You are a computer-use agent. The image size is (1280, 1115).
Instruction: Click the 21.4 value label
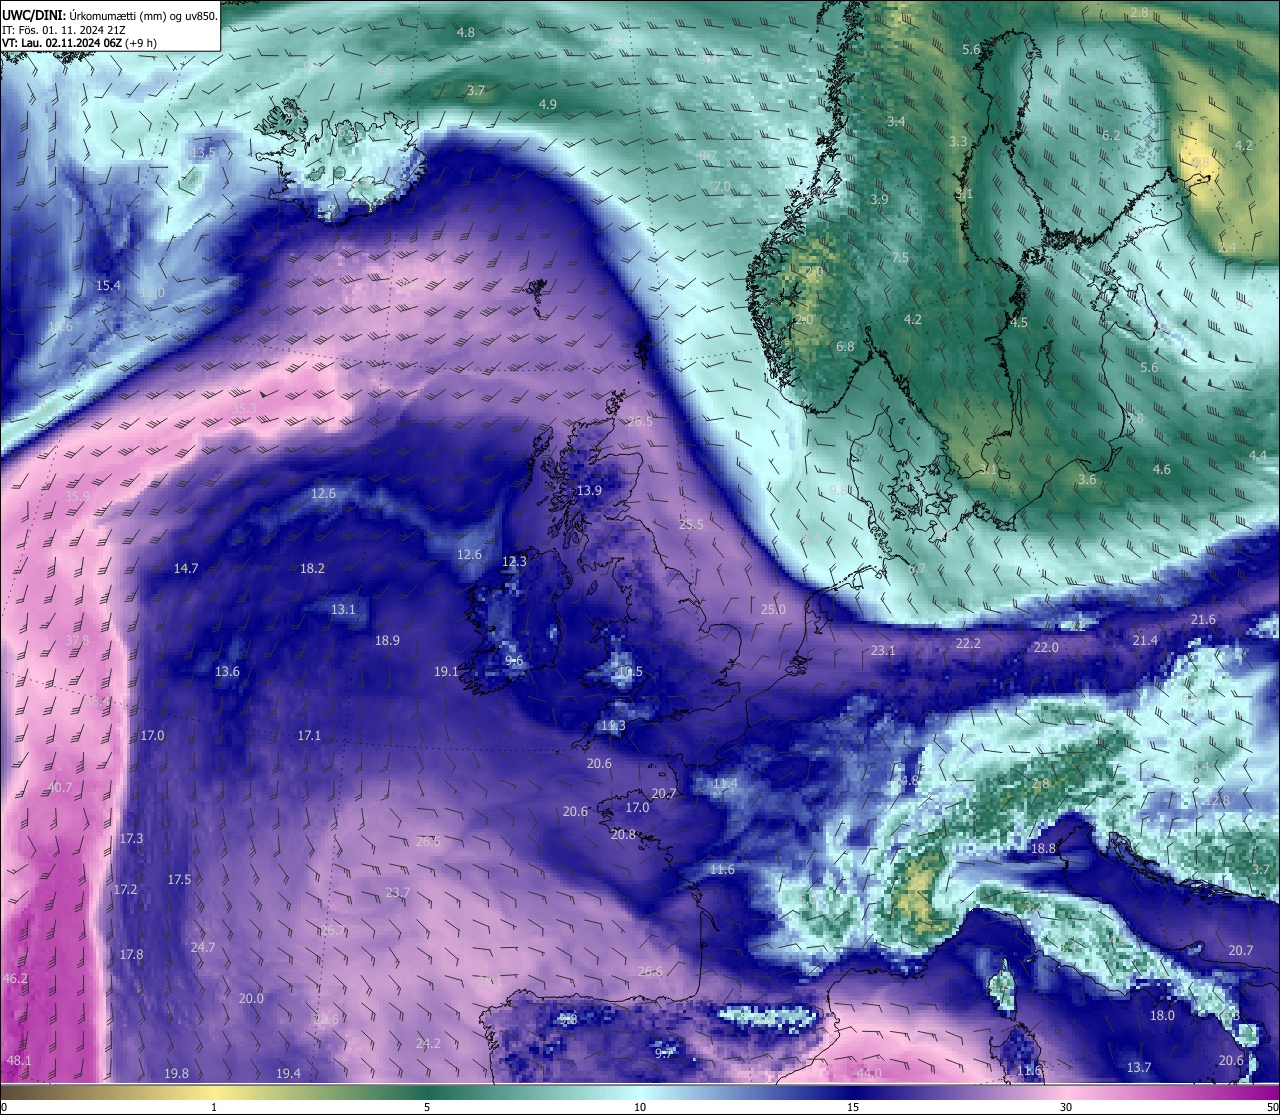[1145, 640]
